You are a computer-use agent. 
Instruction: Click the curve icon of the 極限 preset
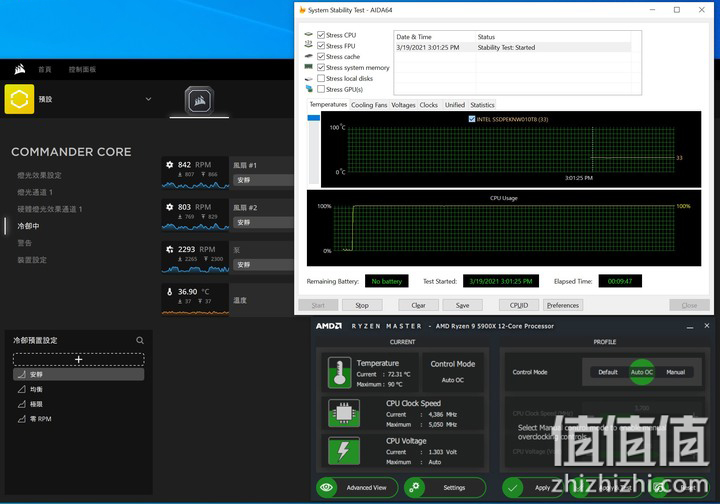(x=22, y=404)
